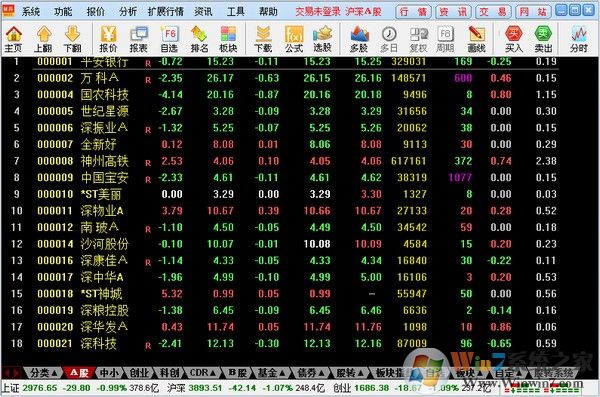Screen dimensions: 600x397
Task: Select the 国农科技 stock row
Action: point(279,95)
